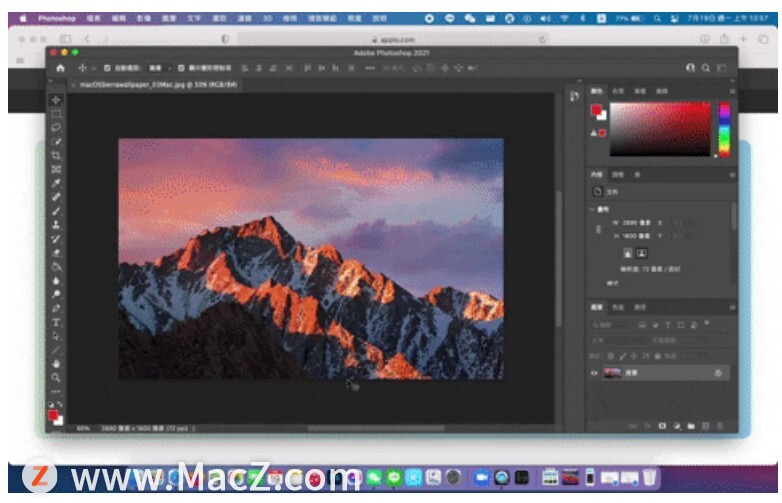The image size is (782, 503).
Task: Select the Clone Stamp tool
Action: pos(56,225)
